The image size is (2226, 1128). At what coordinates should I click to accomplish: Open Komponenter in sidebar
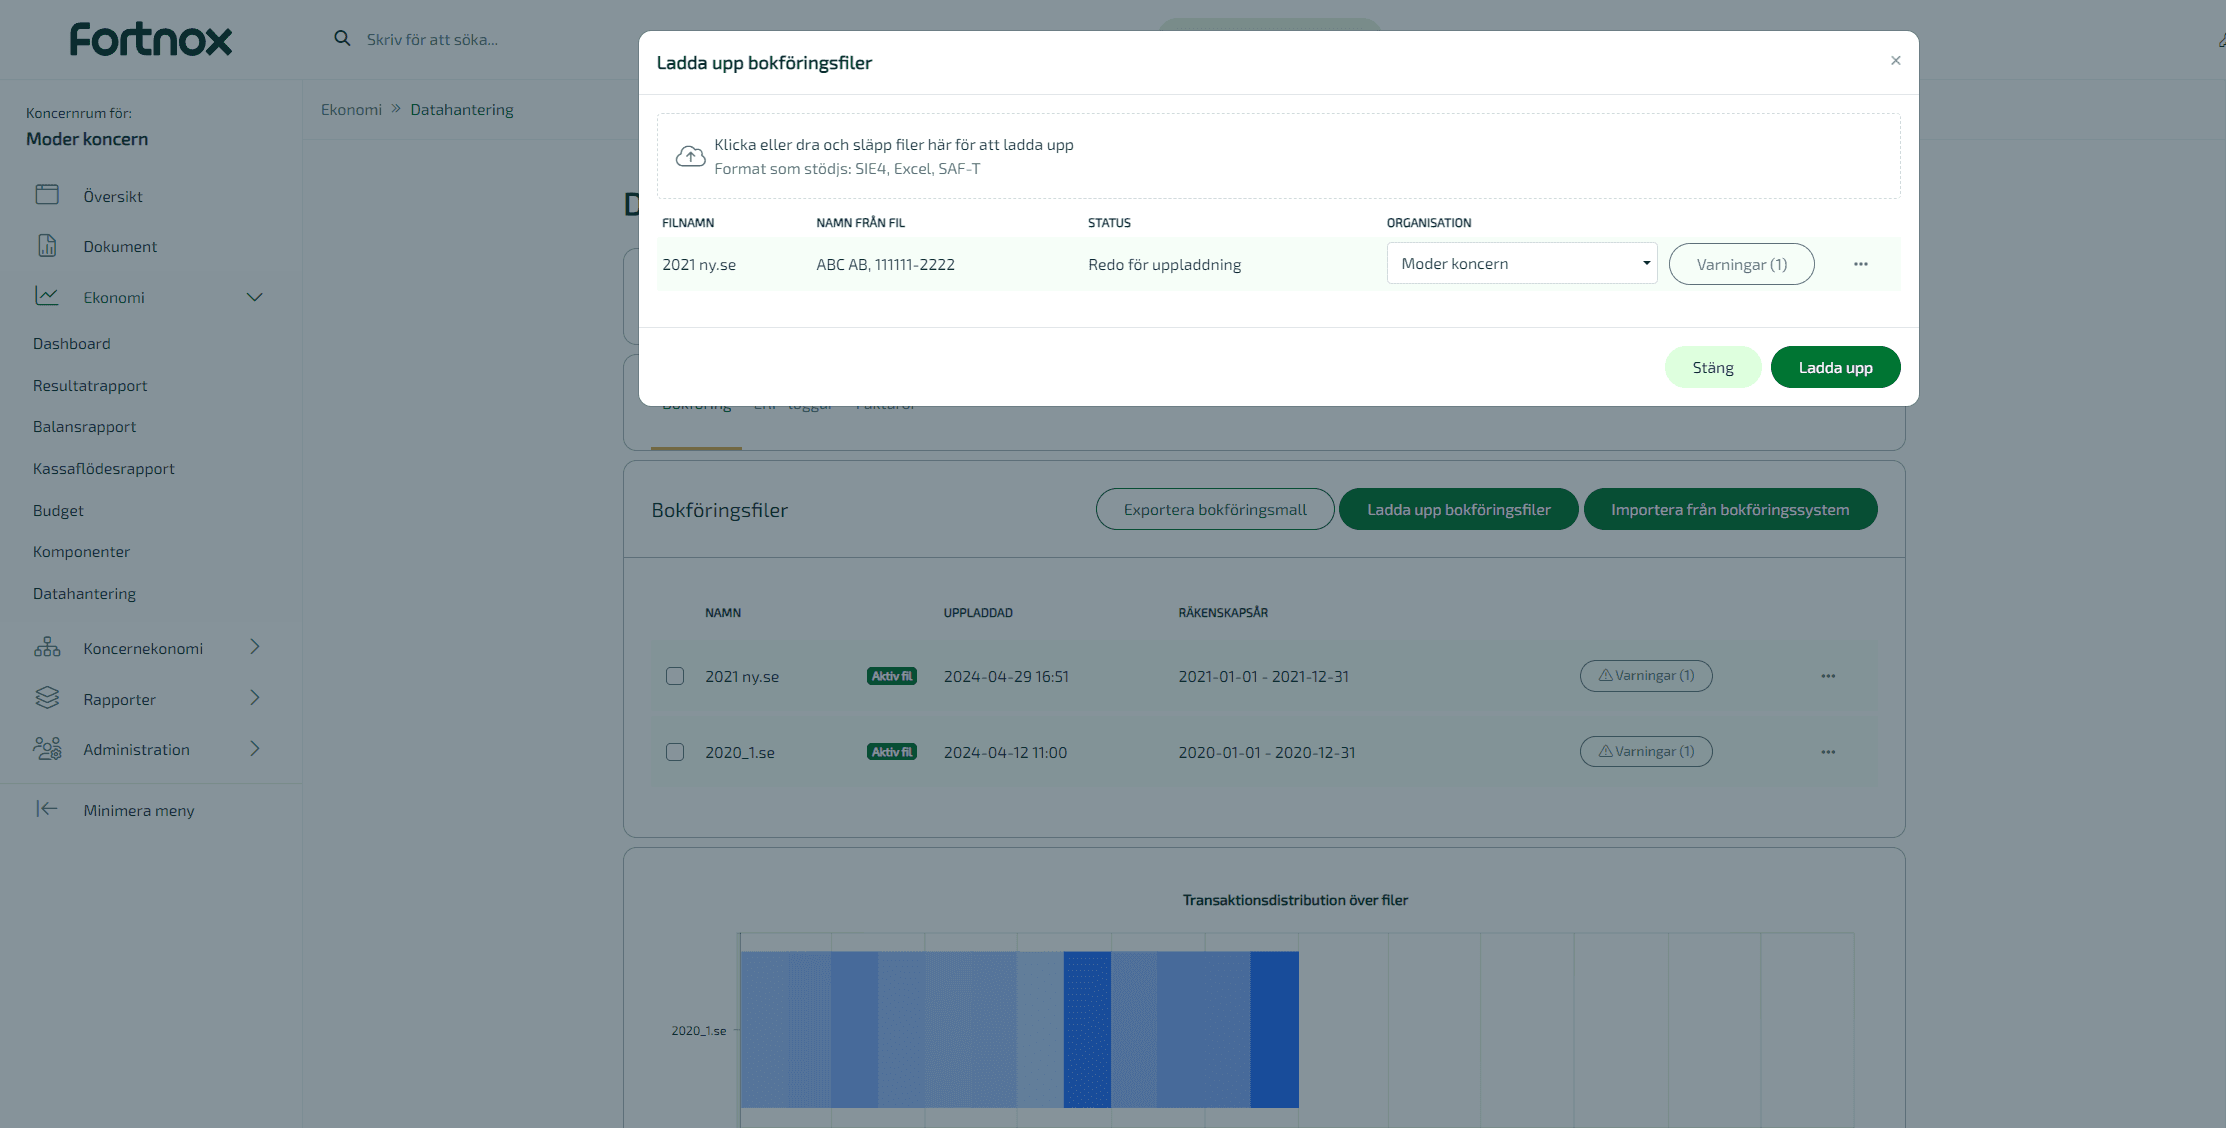tap(81, 552)
